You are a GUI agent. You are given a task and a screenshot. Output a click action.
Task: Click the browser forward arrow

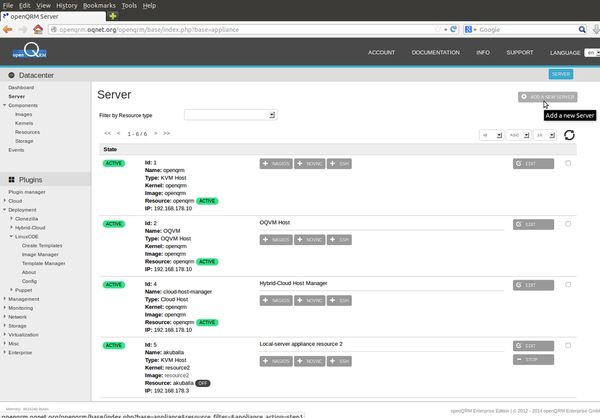[23, 29]
